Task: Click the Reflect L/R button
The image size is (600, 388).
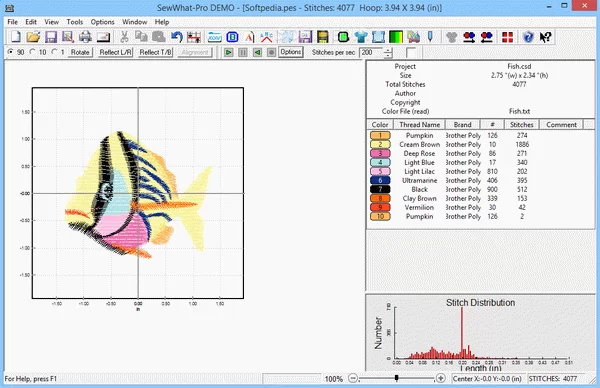Action: tap(115, 52)
